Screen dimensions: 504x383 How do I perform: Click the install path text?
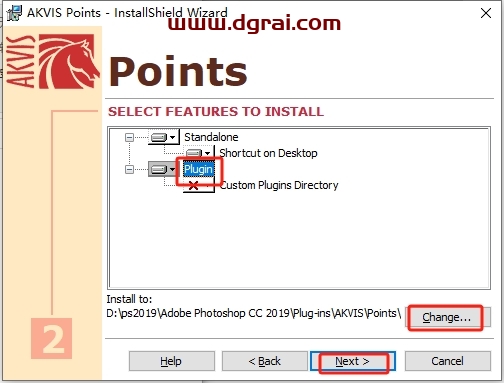(254, 313)
